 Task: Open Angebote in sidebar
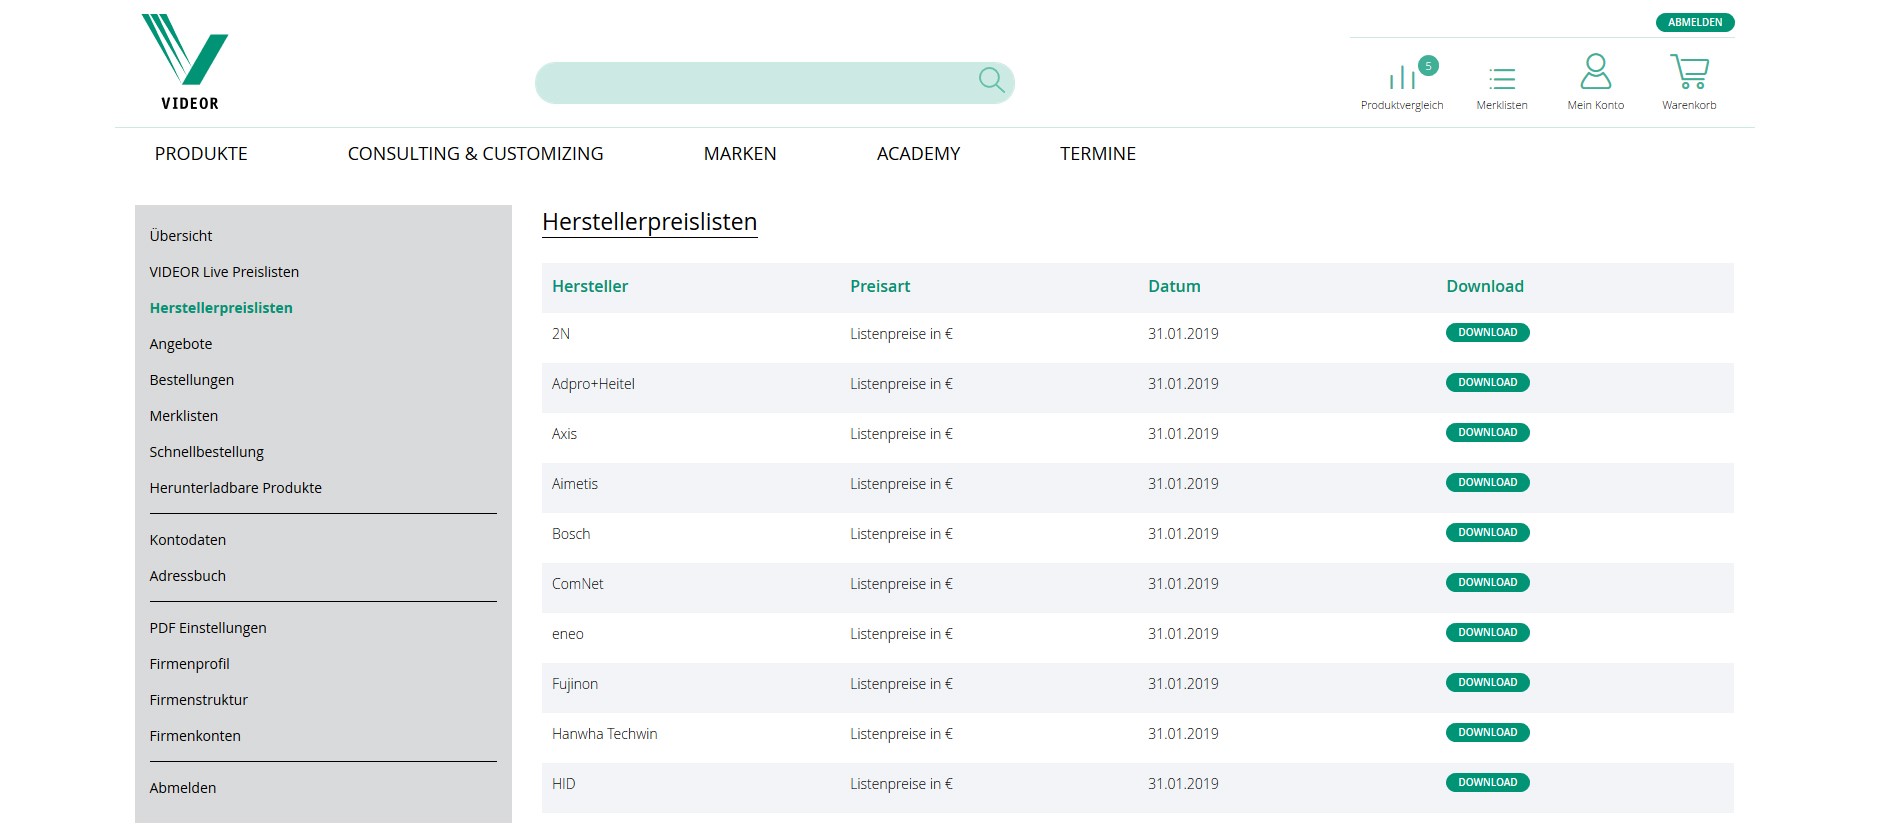click(x=181, y=344)
